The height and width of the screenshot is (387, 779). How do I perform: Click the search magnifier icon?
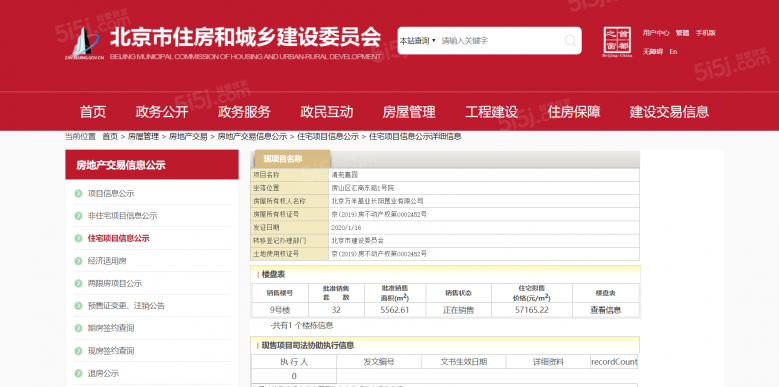571,41
